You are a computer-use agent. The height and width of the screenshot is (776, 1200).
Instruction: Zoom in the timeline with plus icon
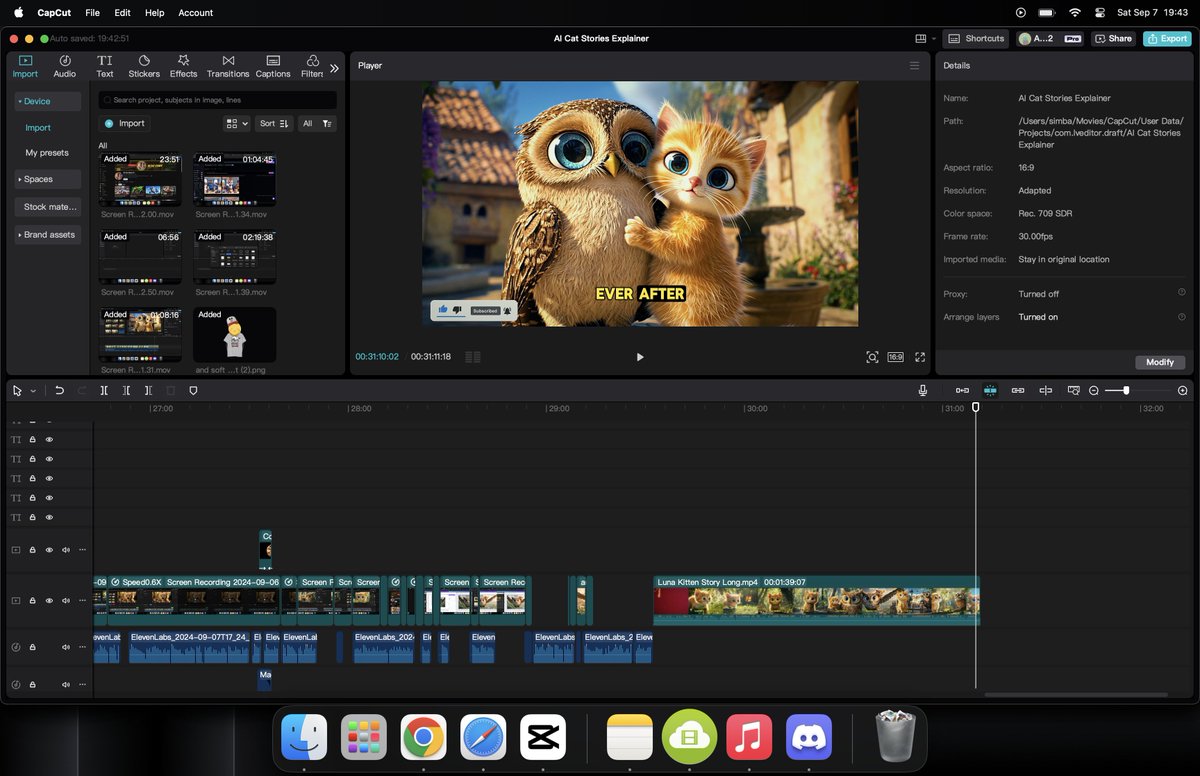tap(1183, 391)
